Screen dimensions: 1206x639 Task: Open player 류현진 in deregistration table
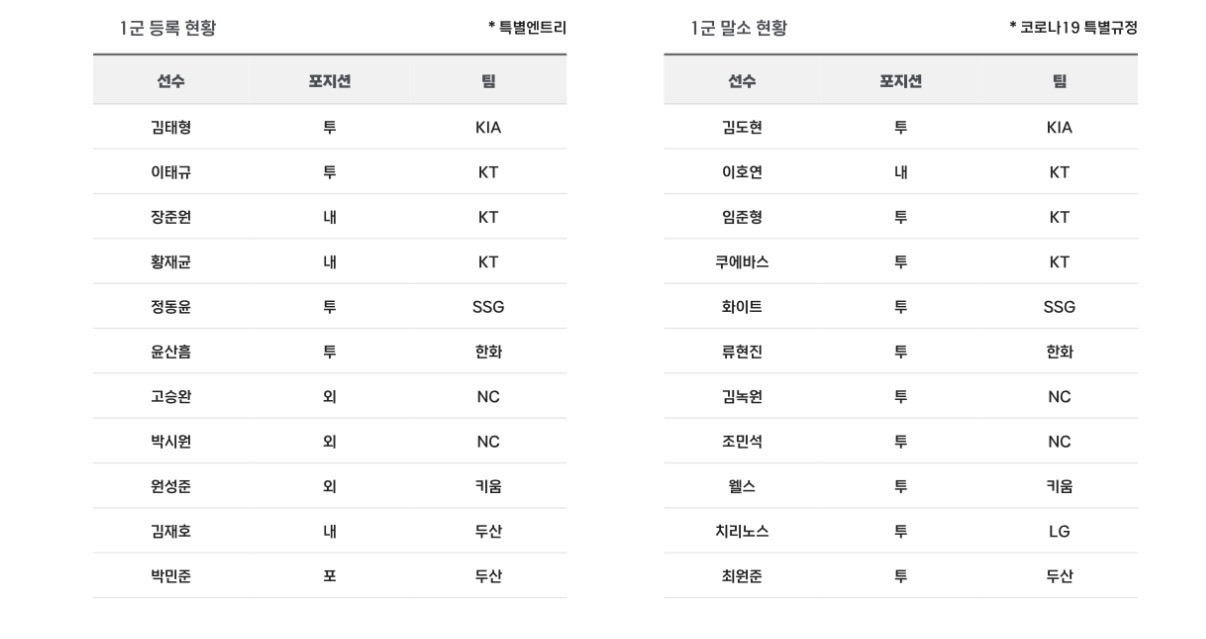point(742,352)
